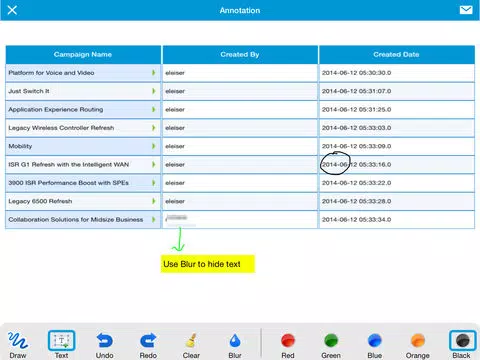Open campaign 'Application Experience Routing'

56,109
